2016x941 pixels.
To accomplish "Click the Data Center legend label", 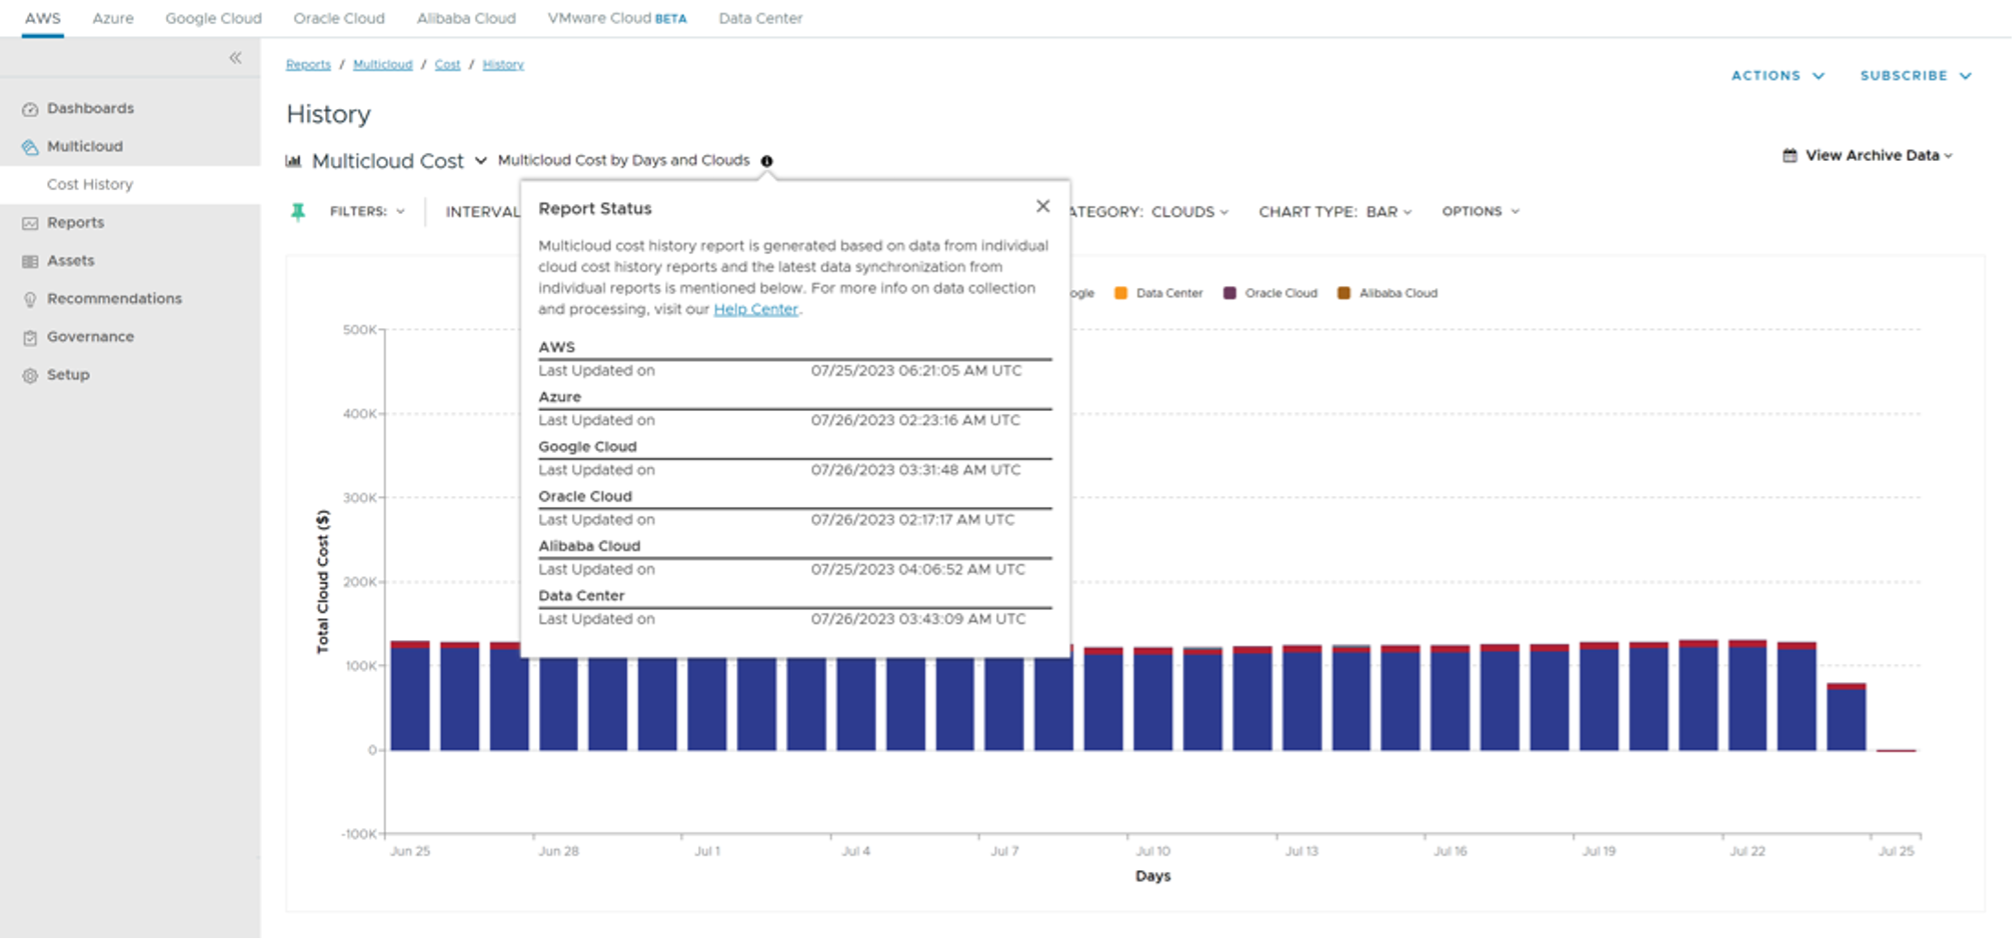I will point(1169,294).
